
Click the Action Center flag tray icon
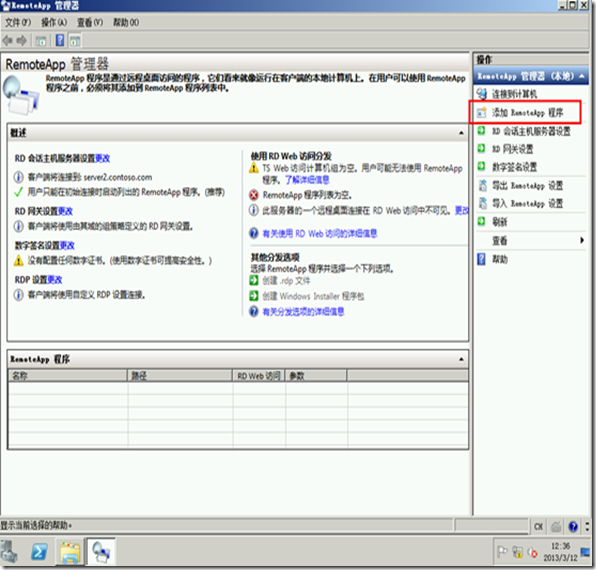point(502,552)
